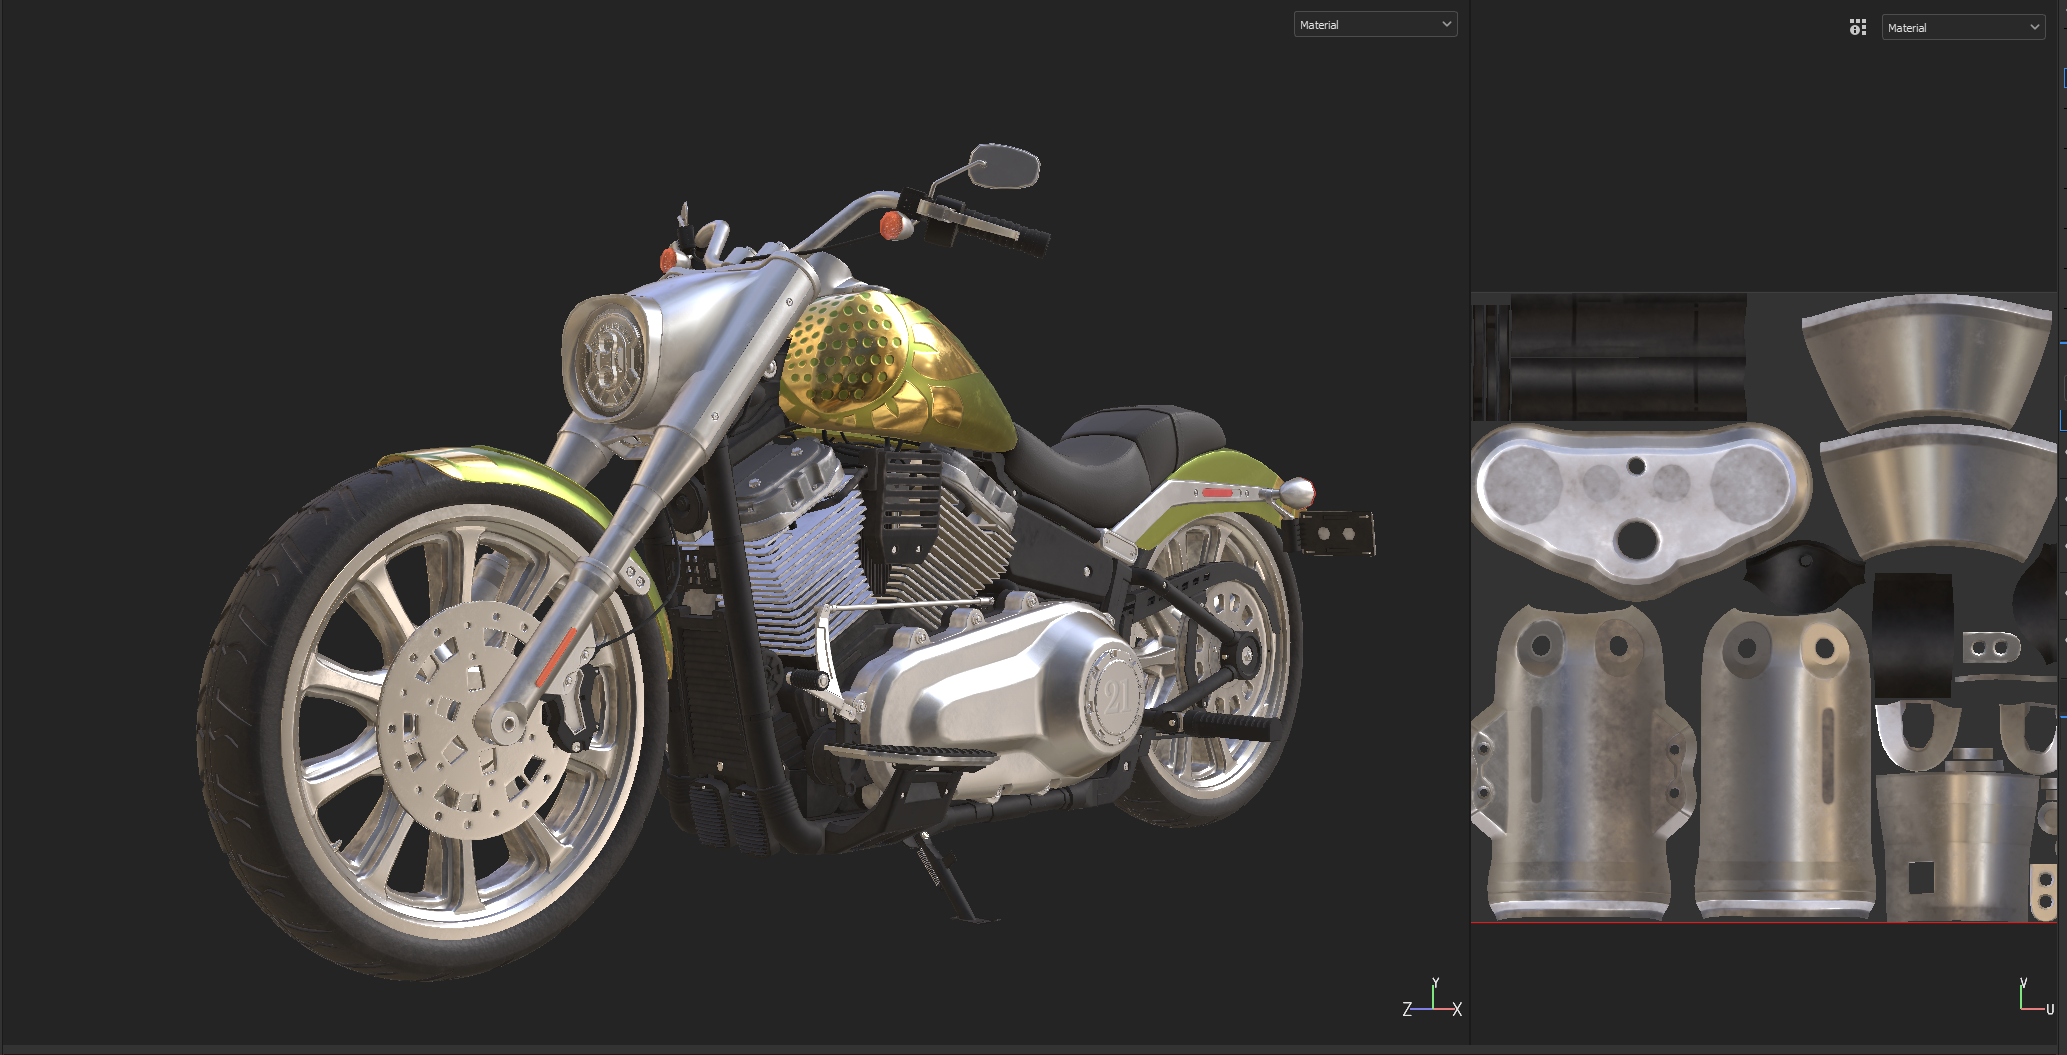Click the black grip UV island at top
2067x1055 pixels.
[x=1628, y=356]
